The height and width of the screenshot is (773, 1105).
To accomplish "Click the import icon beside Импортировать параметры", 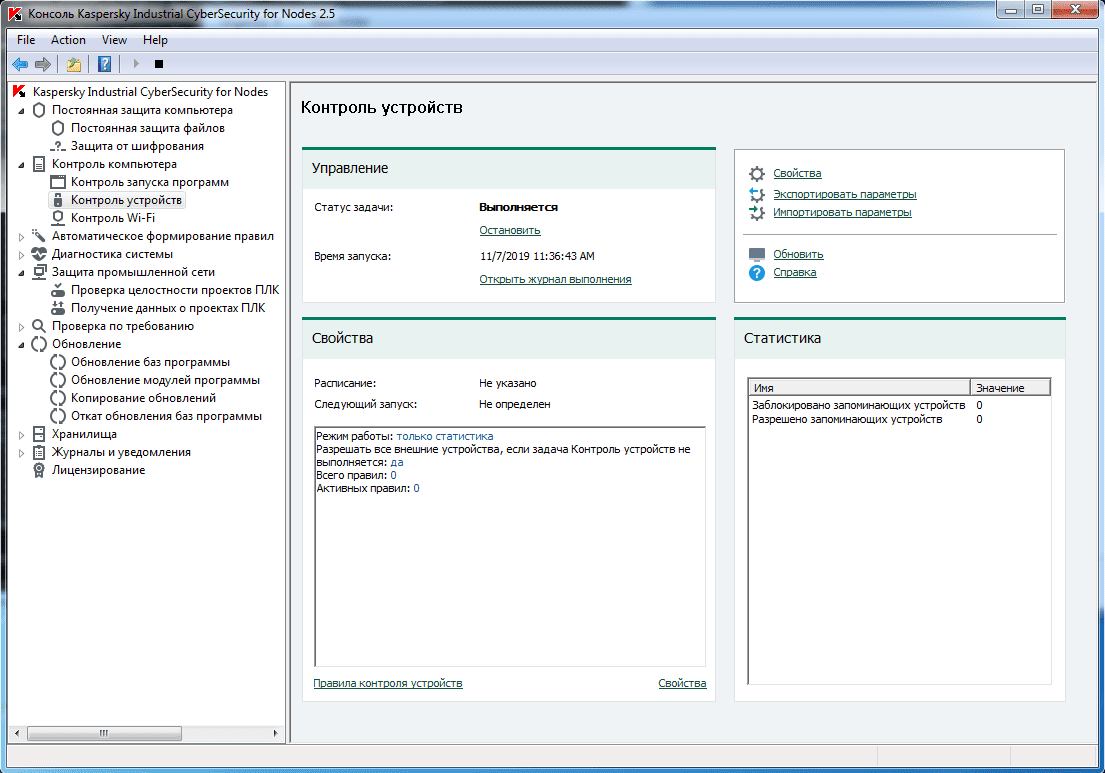I will (x=757, y=212).
